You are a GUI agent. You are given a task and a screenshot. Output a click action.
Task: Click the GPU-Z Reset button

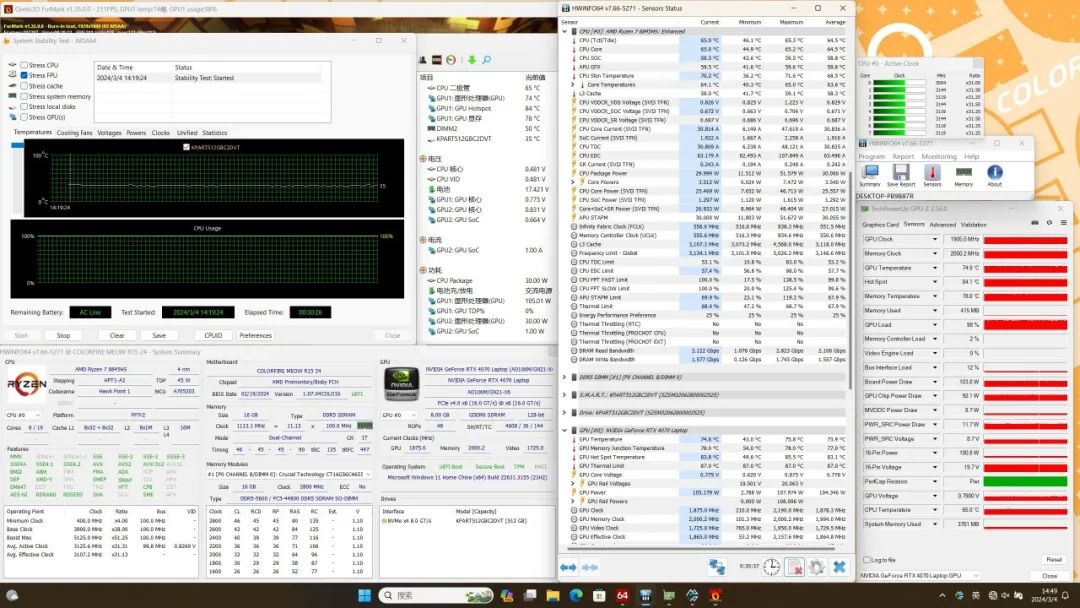point(1053,559)
